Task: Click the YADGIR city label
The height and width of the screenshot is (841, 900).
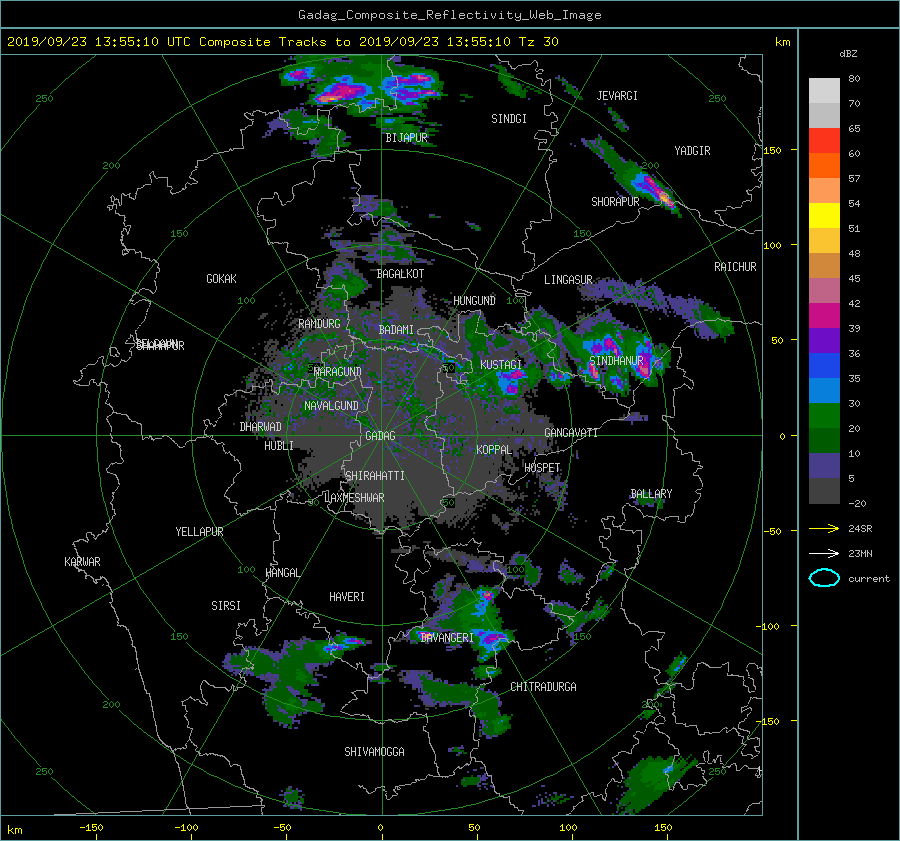Action: pos(692,151)
